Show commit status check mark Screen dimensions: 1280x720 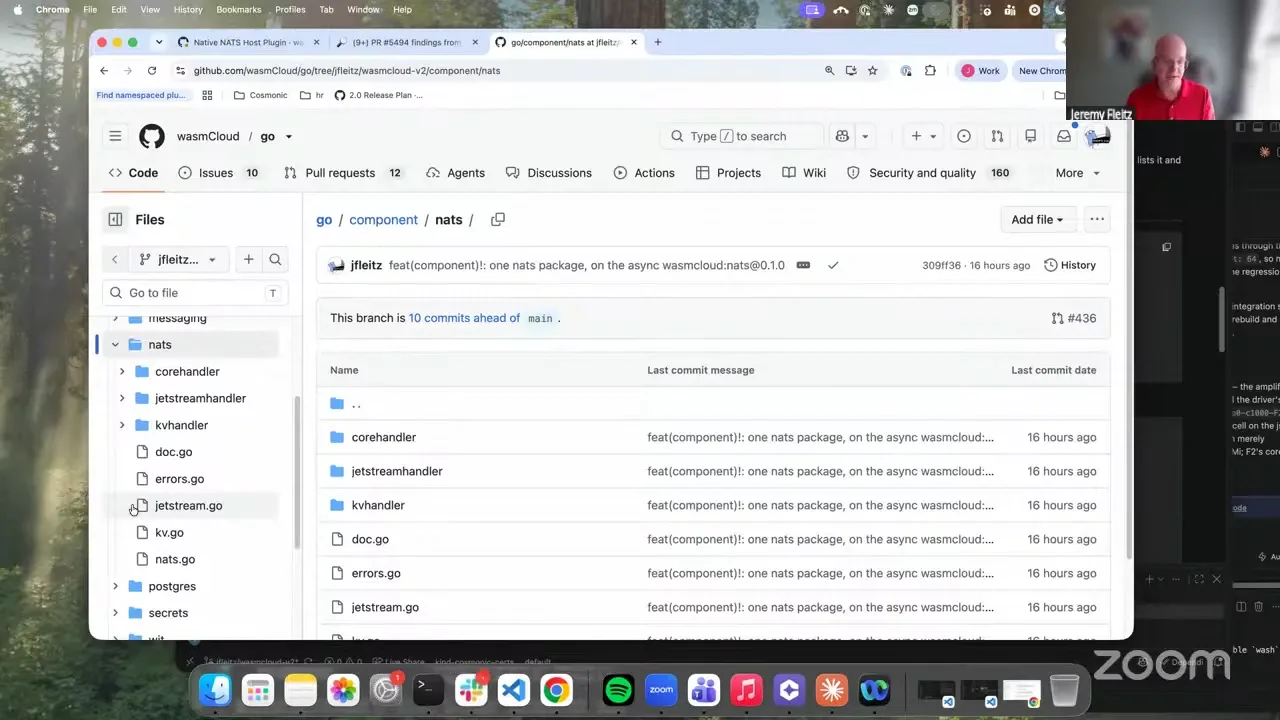coord(833,265)
